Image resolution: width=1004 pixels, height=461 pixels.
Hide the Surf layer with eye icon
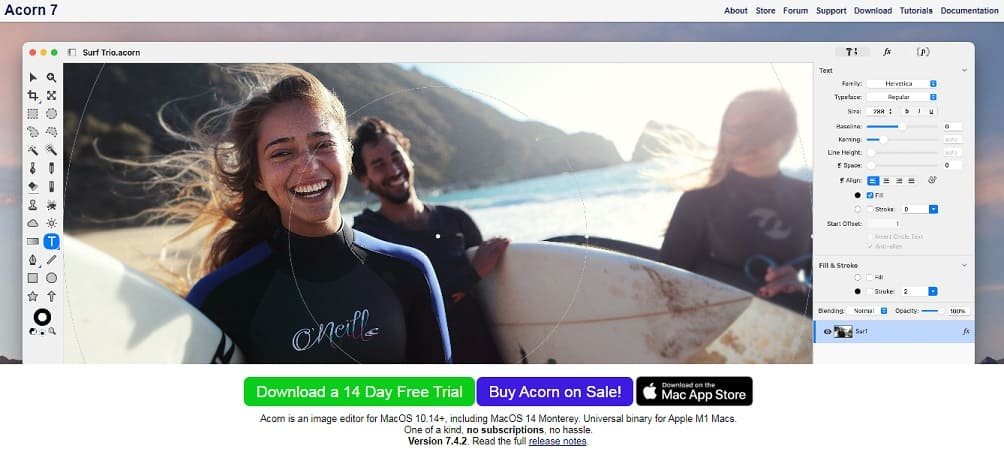coord(827,332)
